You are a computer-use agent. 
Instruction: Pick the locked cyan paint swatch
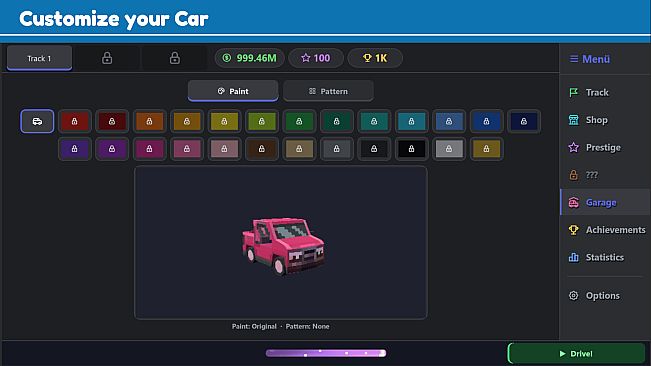tap(411, 121)
